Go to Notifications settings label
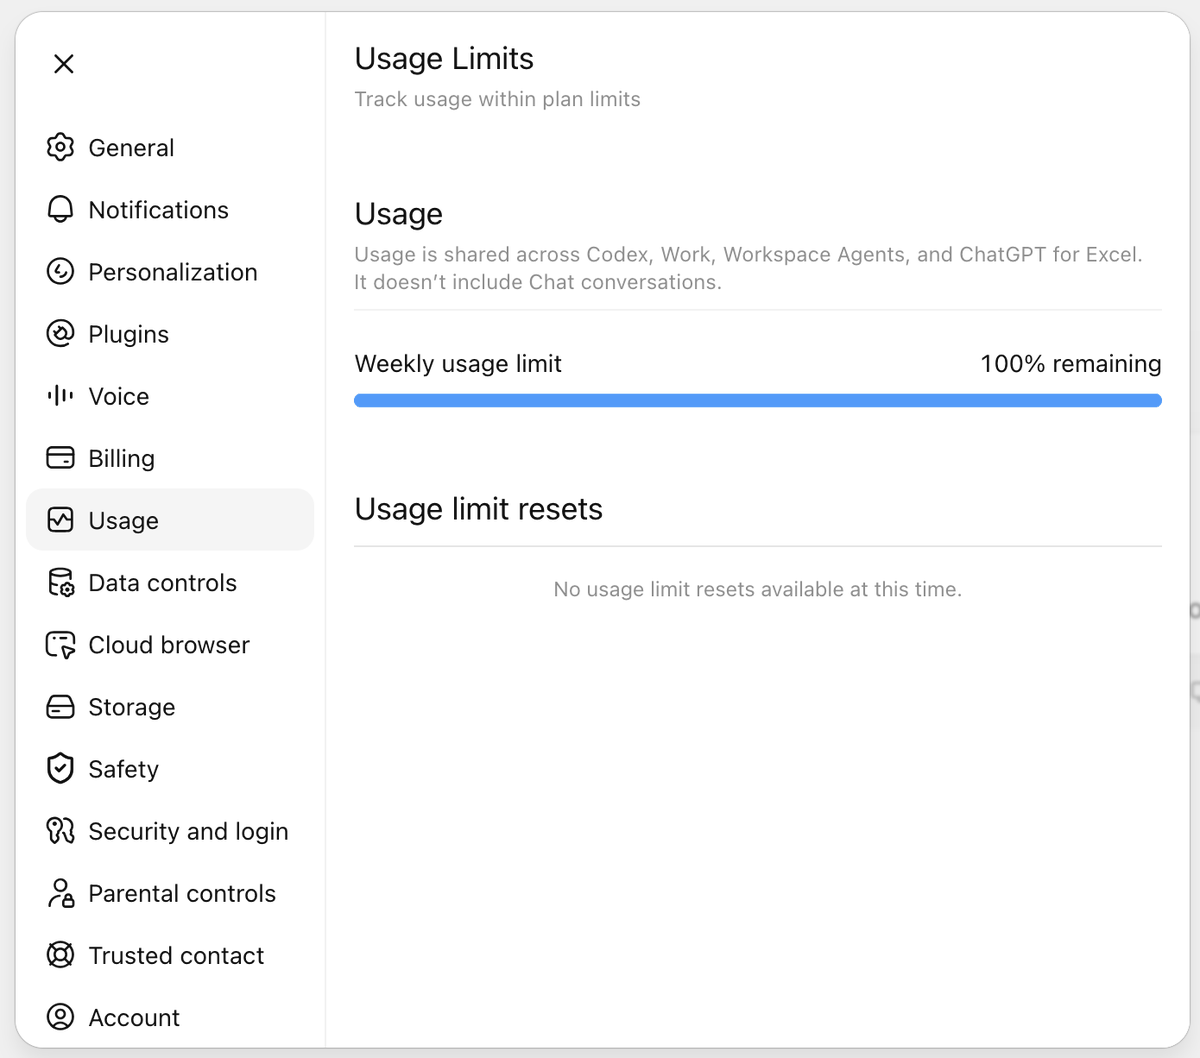Screen dimensions: 1200x1058 [158, 210]
